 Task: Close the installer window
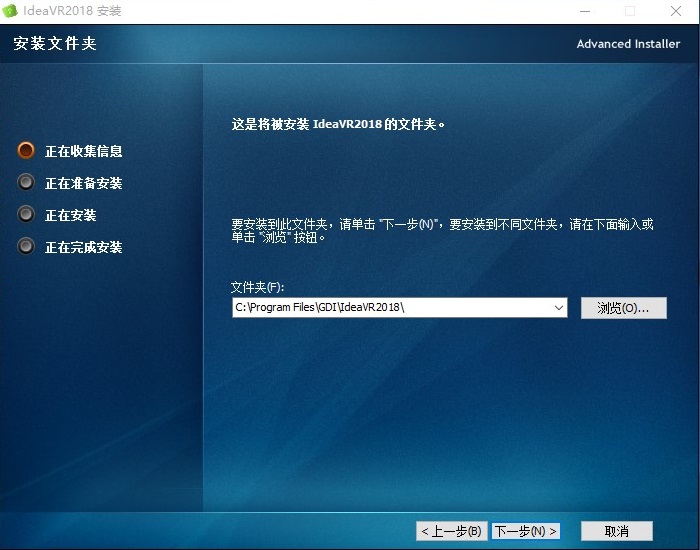coord(676,11)
